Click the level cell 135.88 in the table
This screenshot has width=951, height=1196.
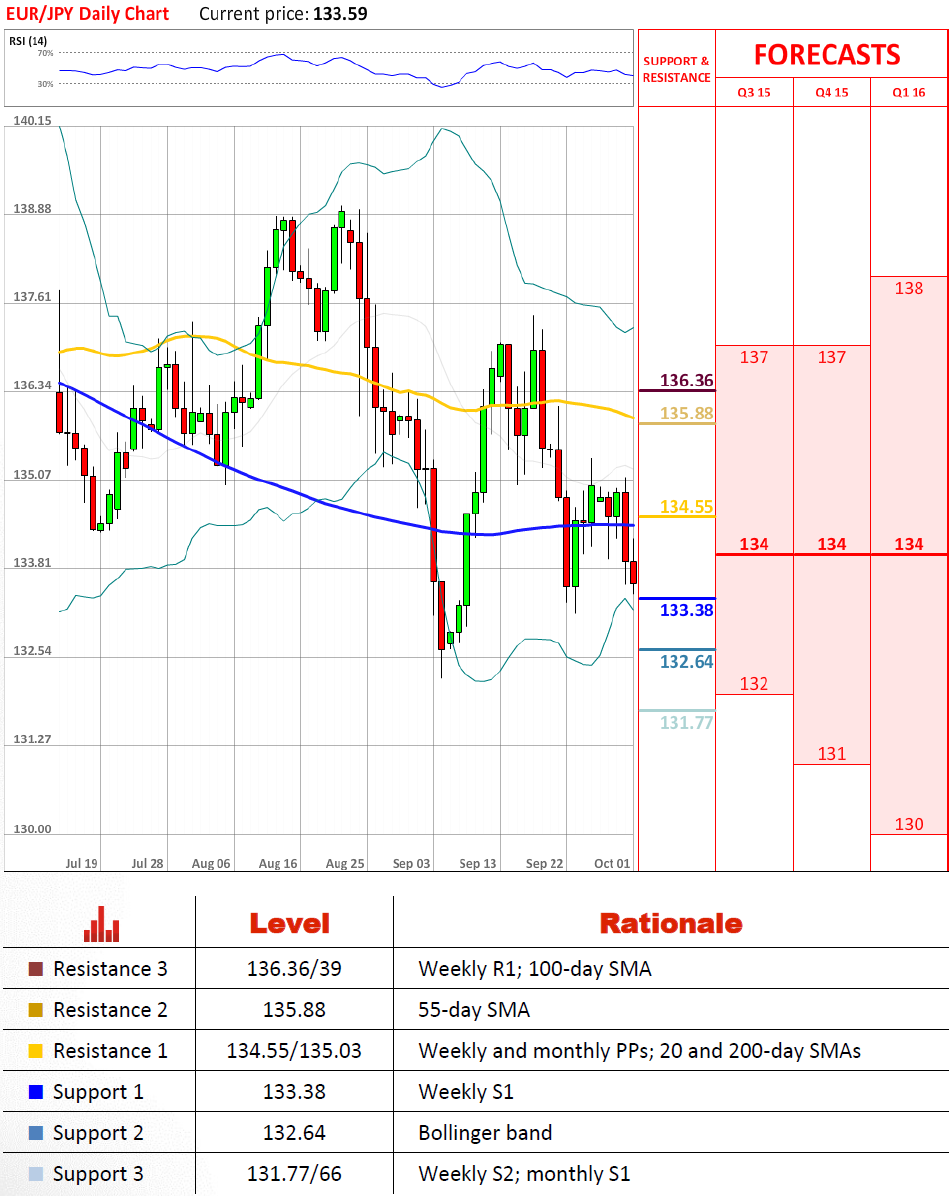(294, 1010)
